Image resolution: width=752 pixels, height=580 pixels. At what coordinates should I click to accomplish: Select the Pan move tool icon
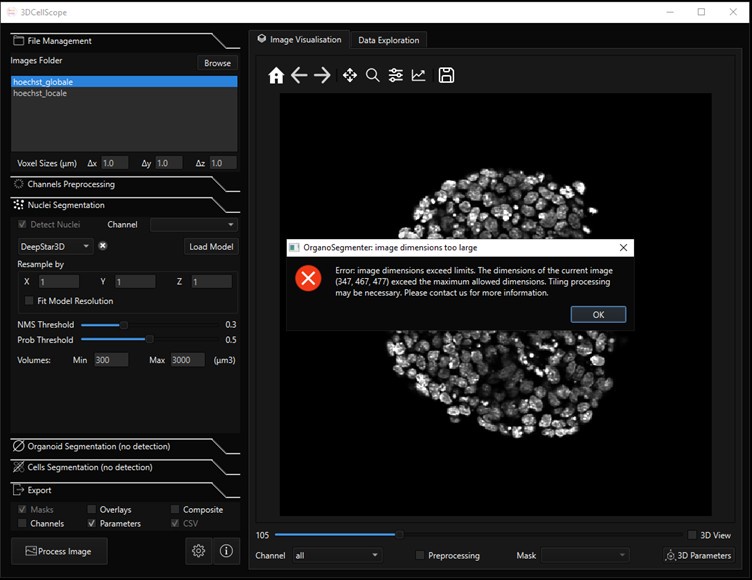[x=349, y=76]
